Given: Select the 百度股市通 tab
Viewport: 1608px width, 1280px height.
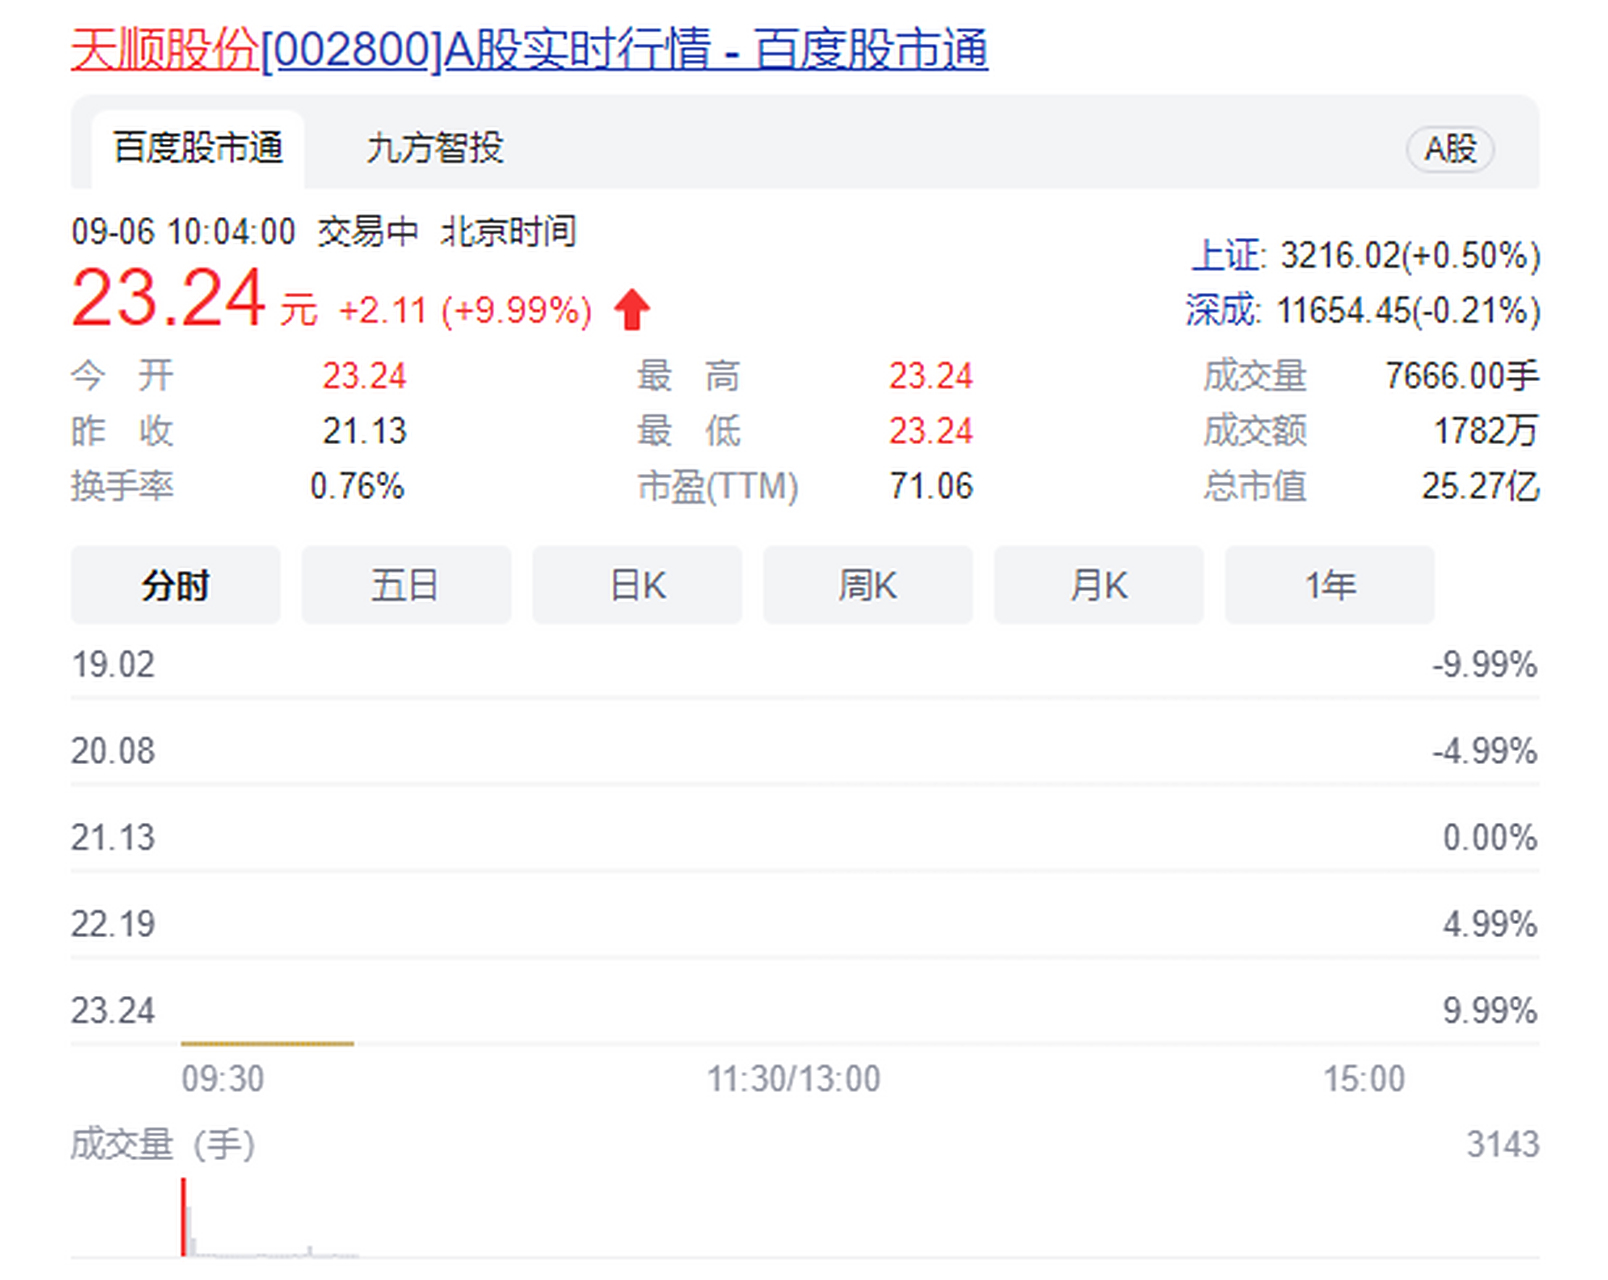Looking at the screenshot, I should point(196,146).
